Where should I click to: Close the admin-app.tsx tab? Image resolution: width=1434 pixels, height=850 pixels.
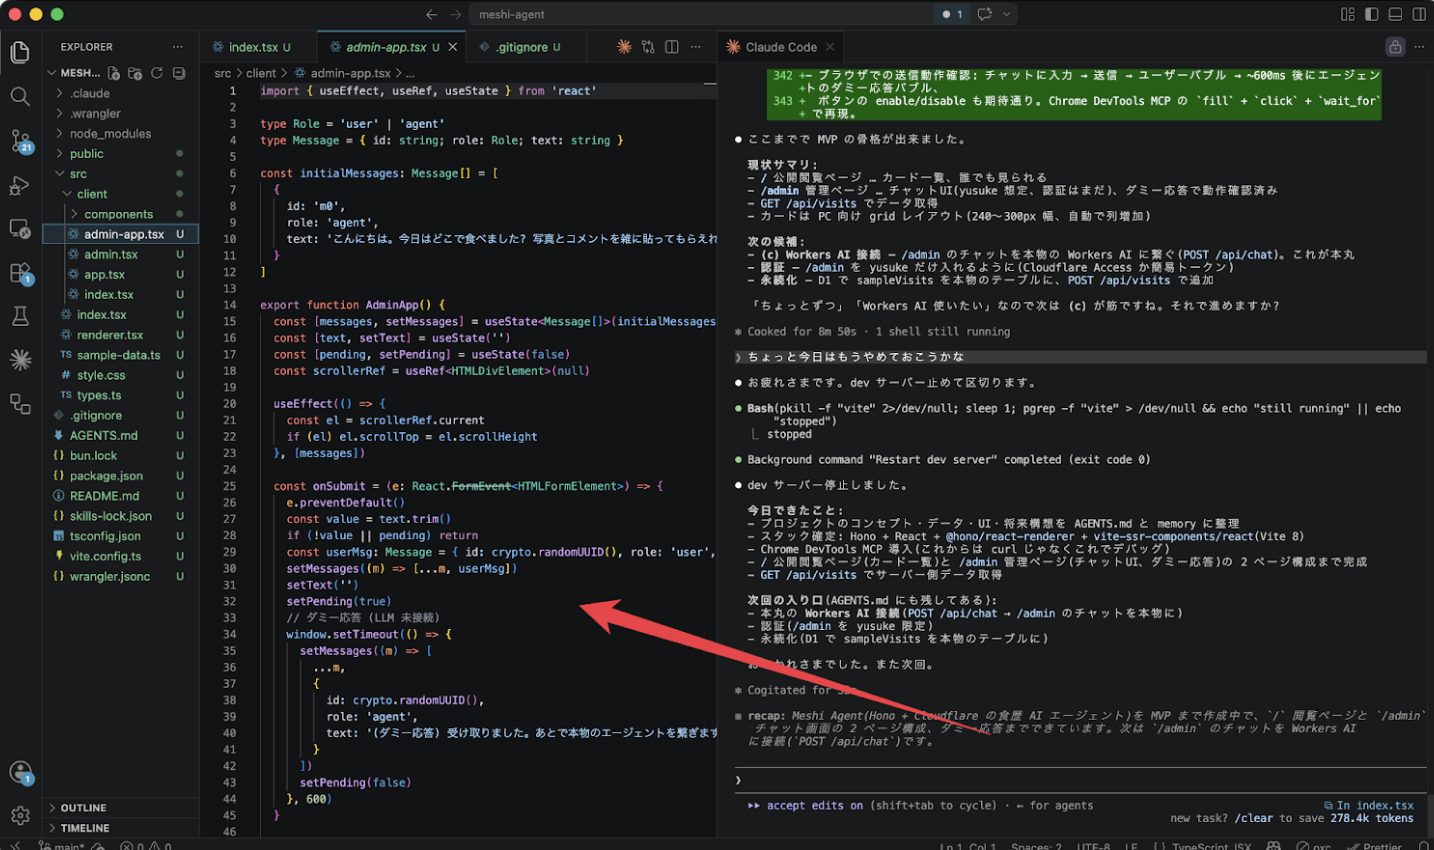click(x=453, y=47)
